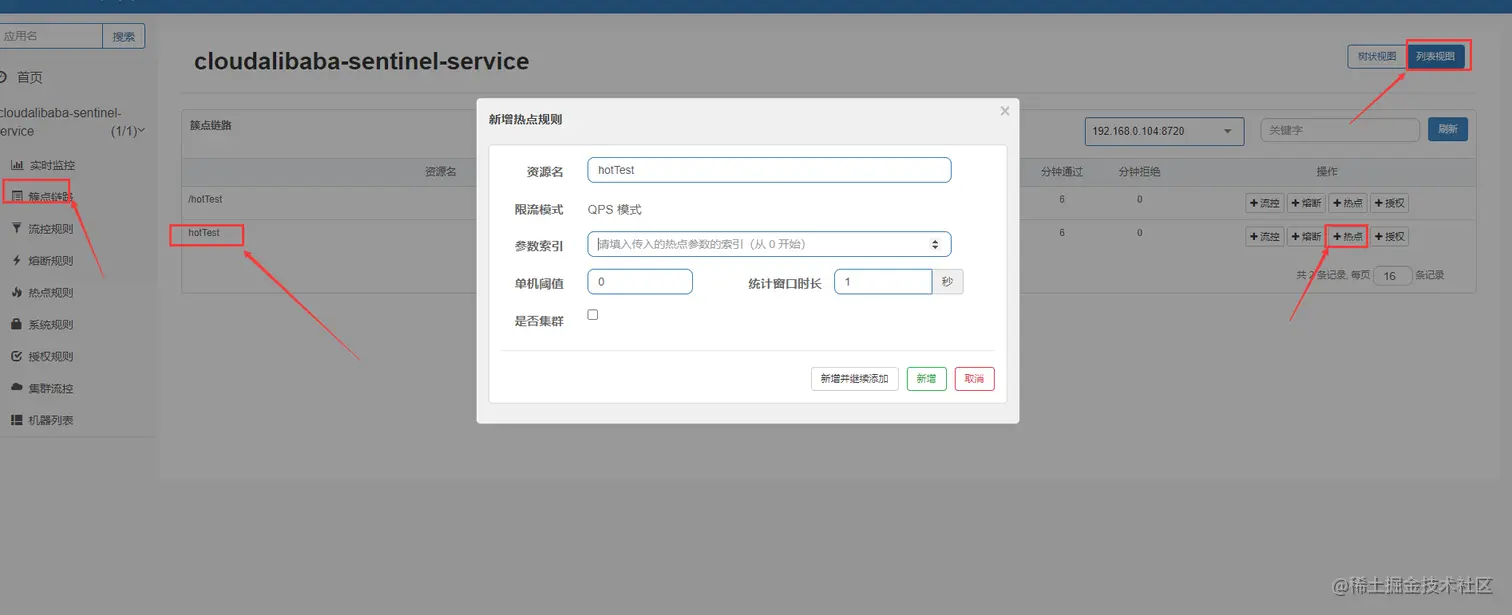Click +热点 button in hotTest row
This screenshot has height=615, width=1512.
[x=1347, y=236]
